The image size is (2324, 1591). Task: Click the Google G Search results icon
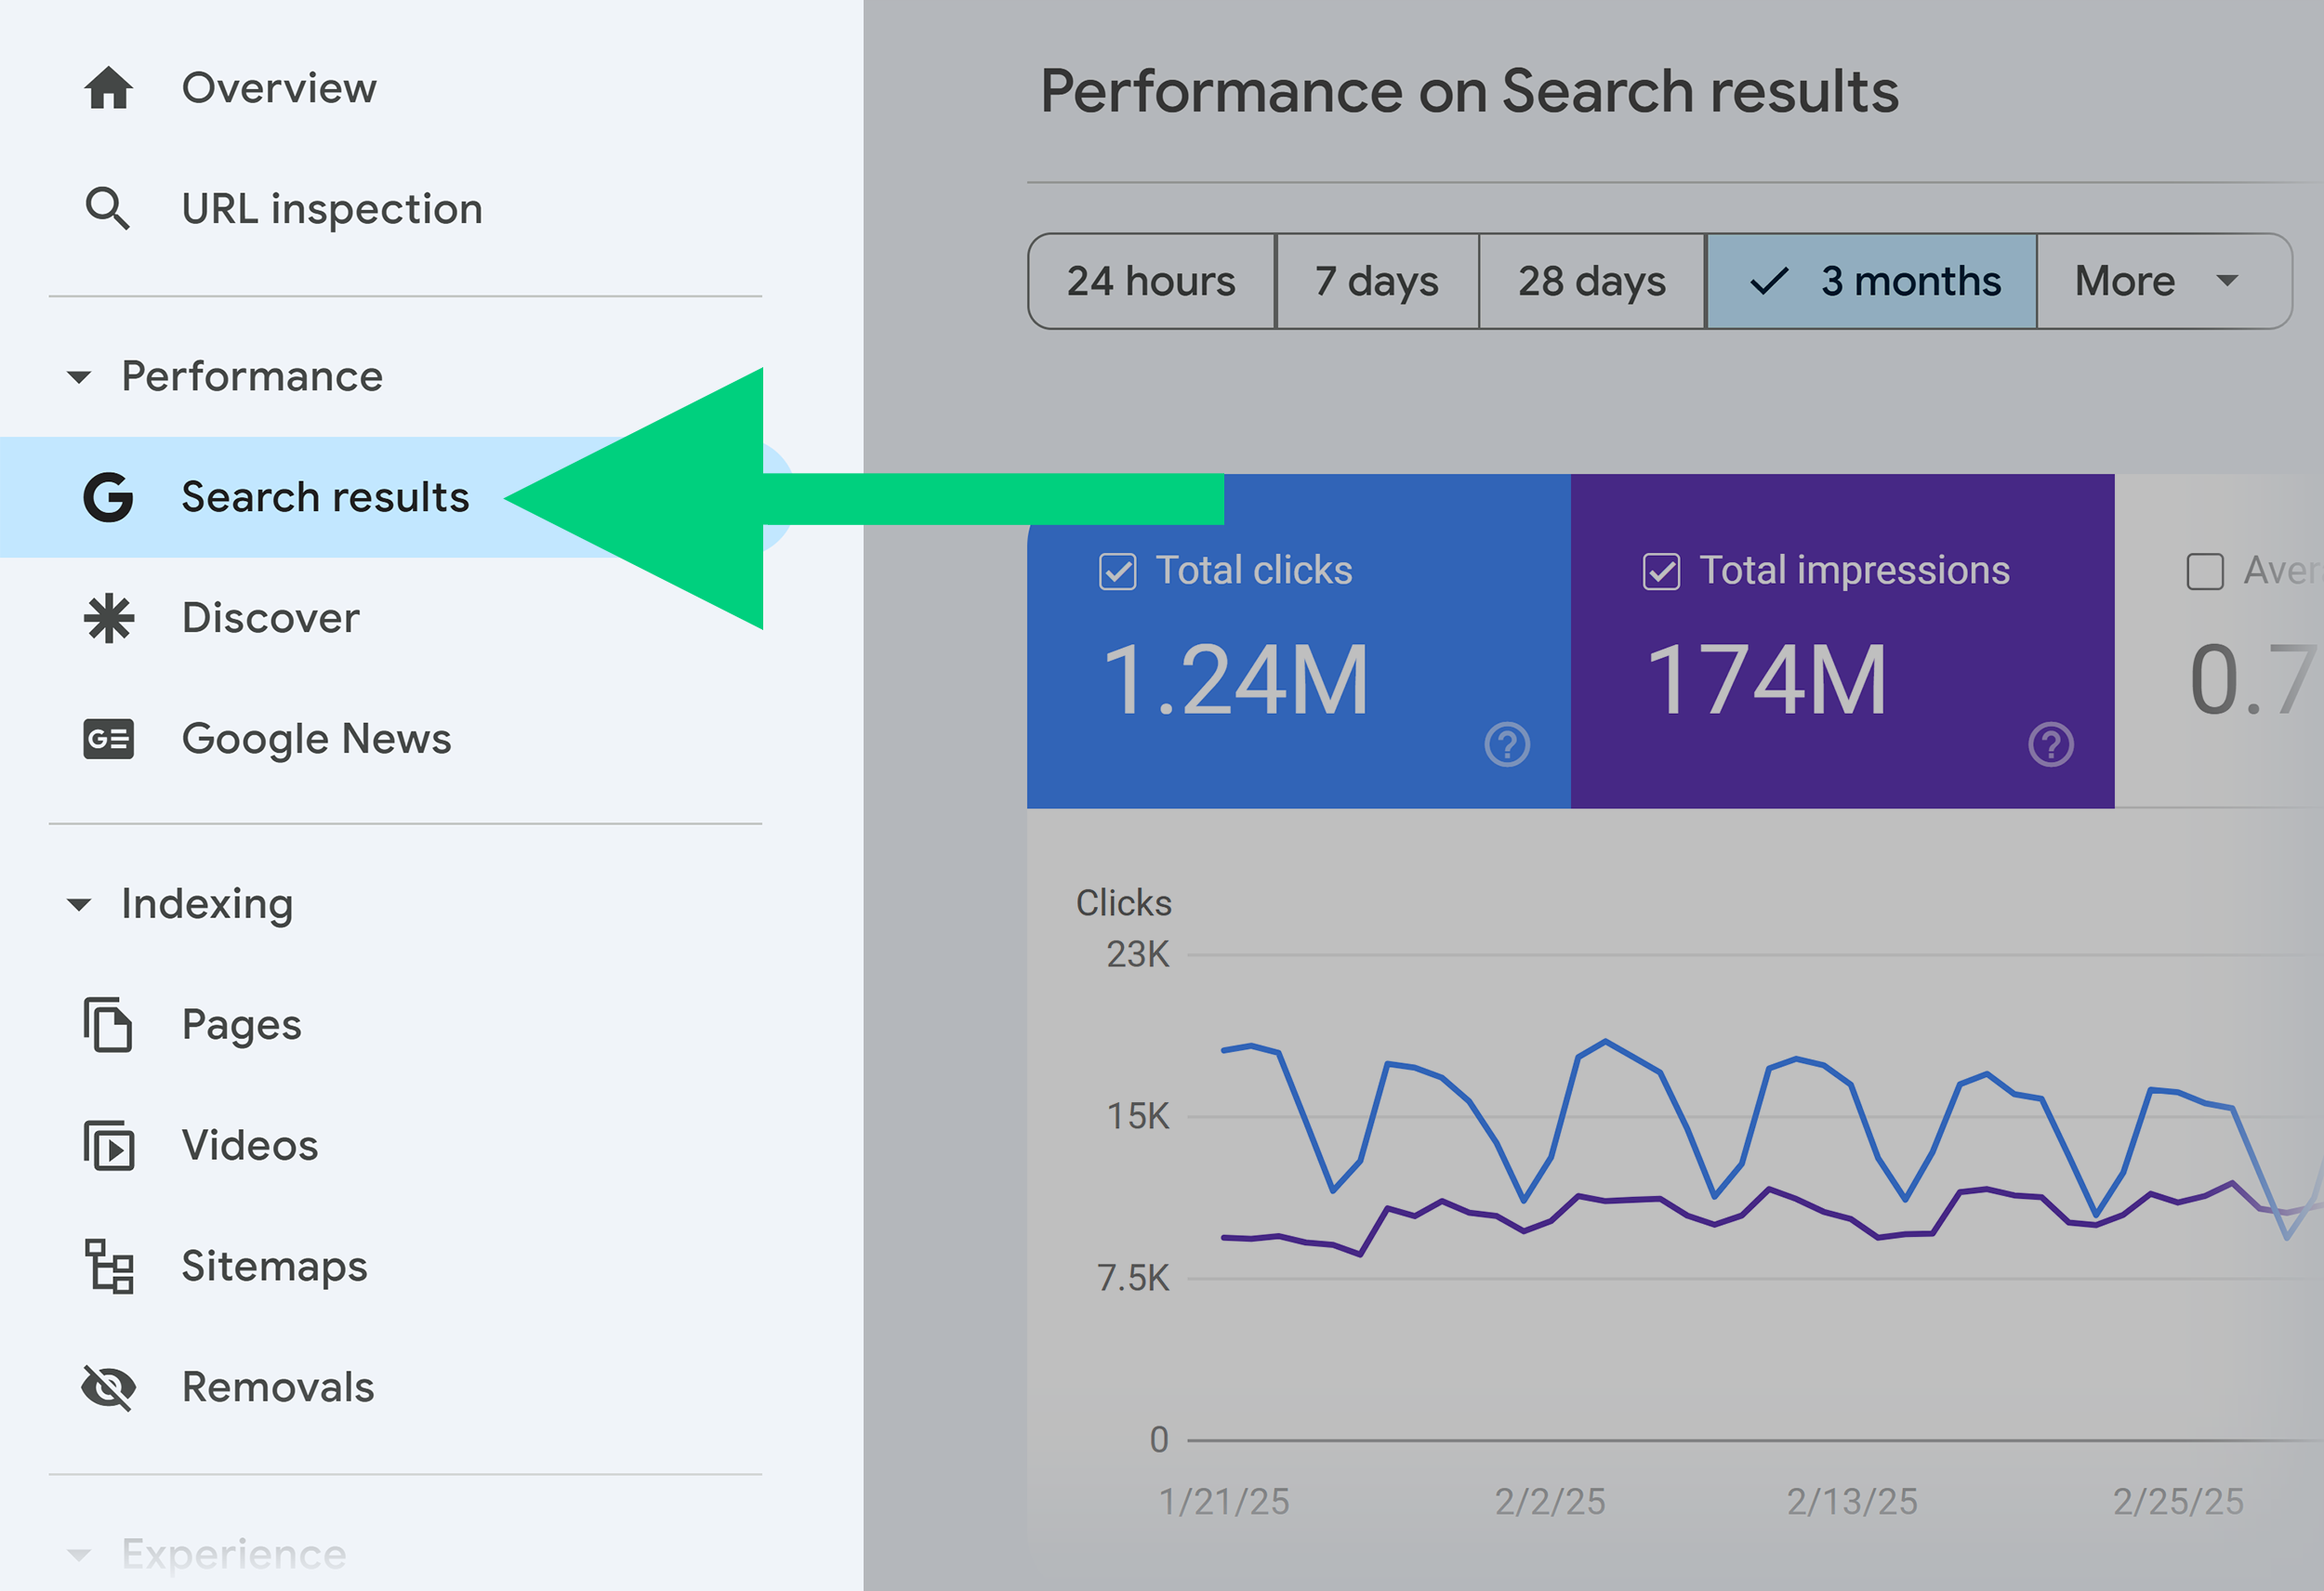(108, 497)
